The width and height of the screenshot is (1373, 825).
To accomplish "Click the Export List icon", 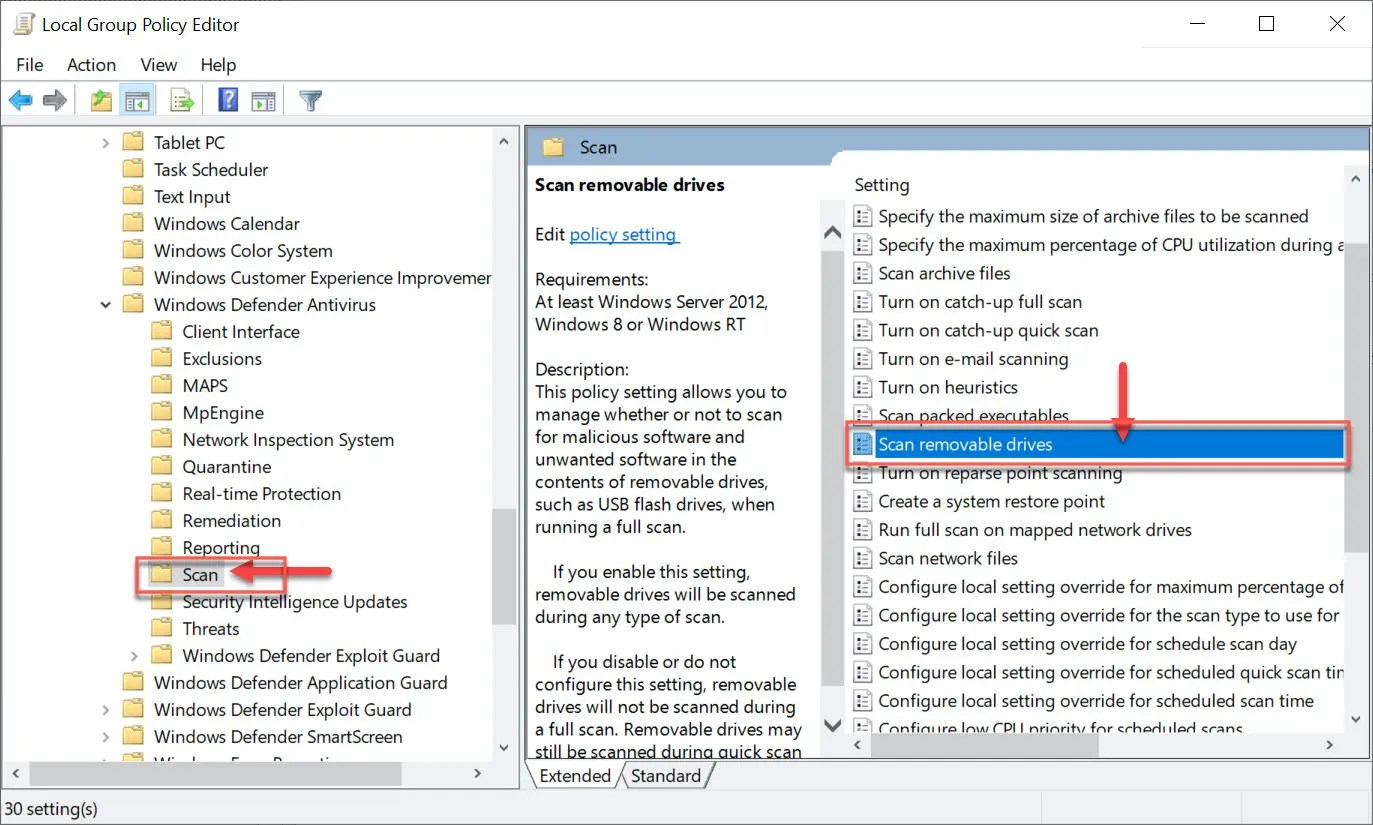I will pyautogui.click(x=181, y=99).
